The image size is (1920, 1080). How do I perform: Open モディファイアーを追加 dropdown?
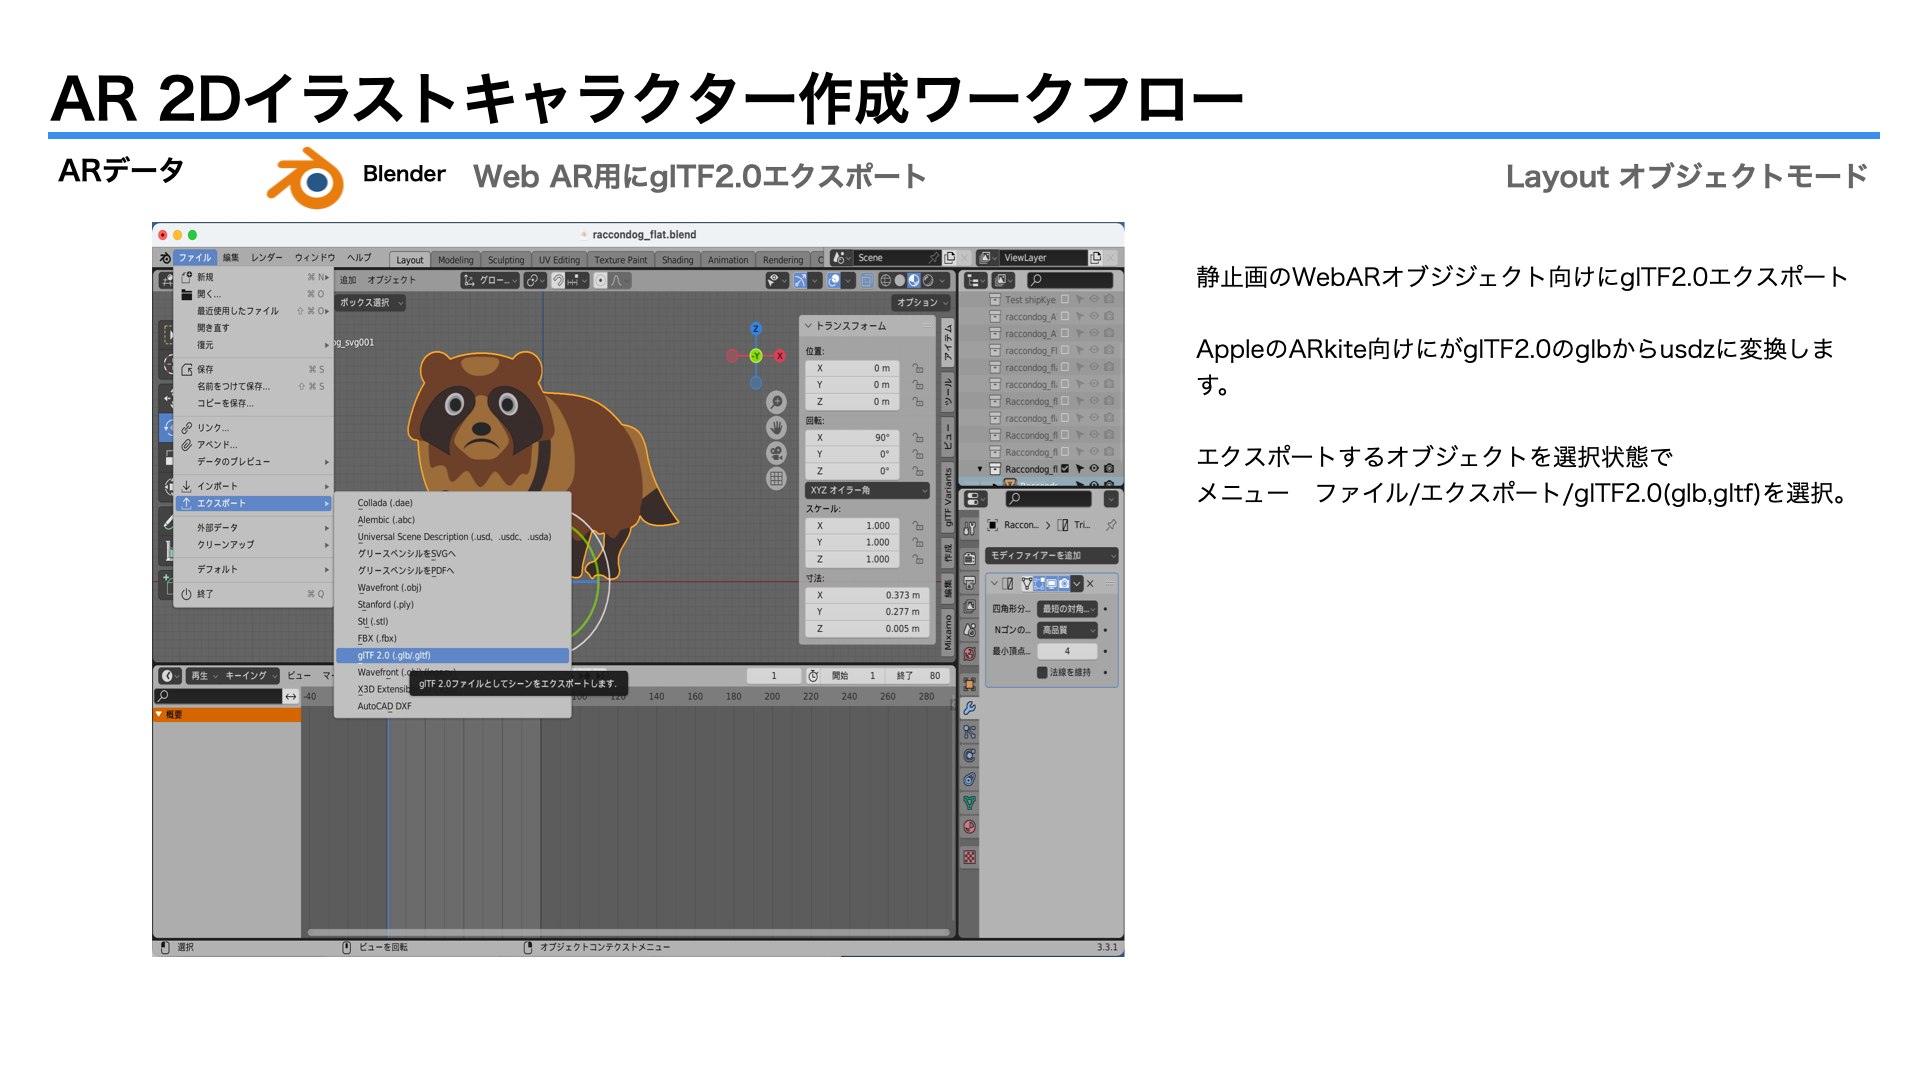(1051, 556)
